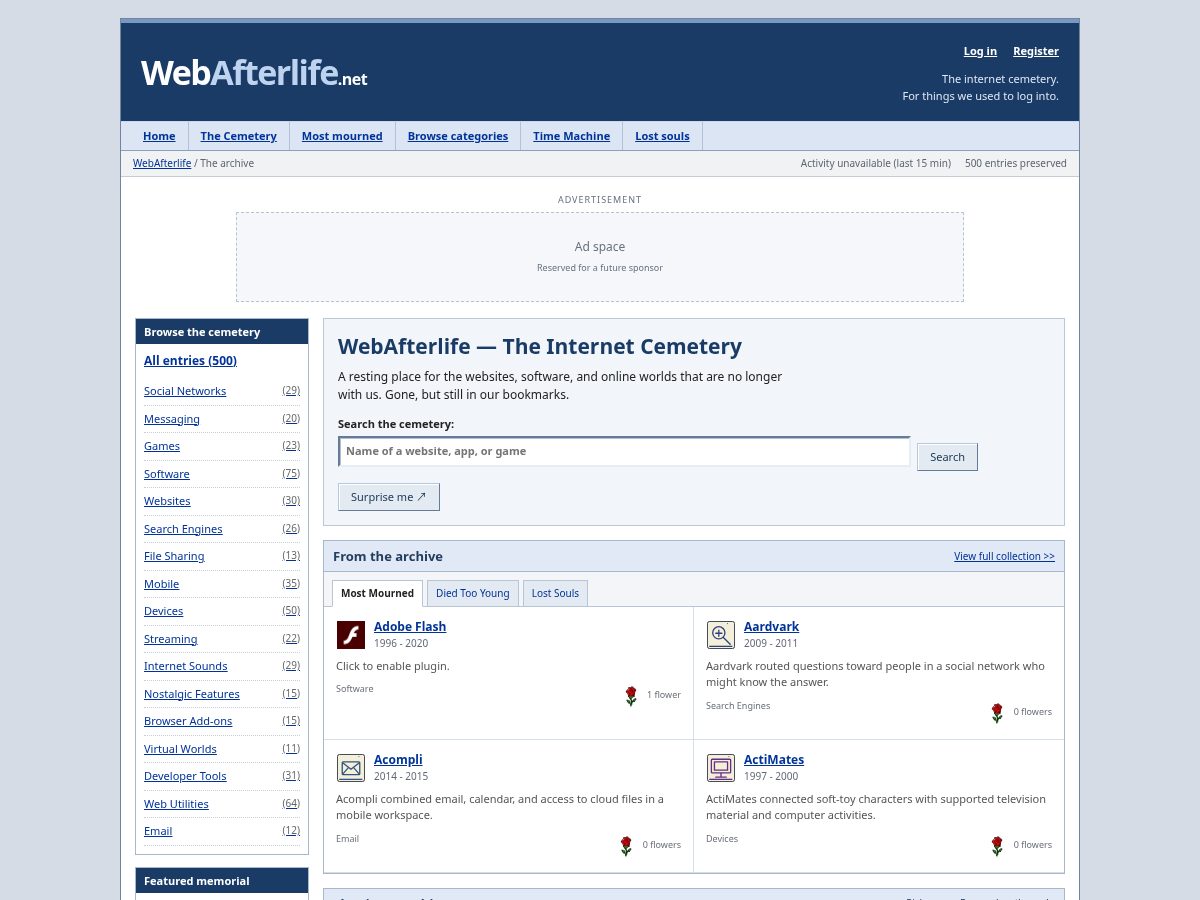Click the rose icon for ActiMates
Screen dimensions: 1200x900
pyautogui.click(x=997, y=846)
